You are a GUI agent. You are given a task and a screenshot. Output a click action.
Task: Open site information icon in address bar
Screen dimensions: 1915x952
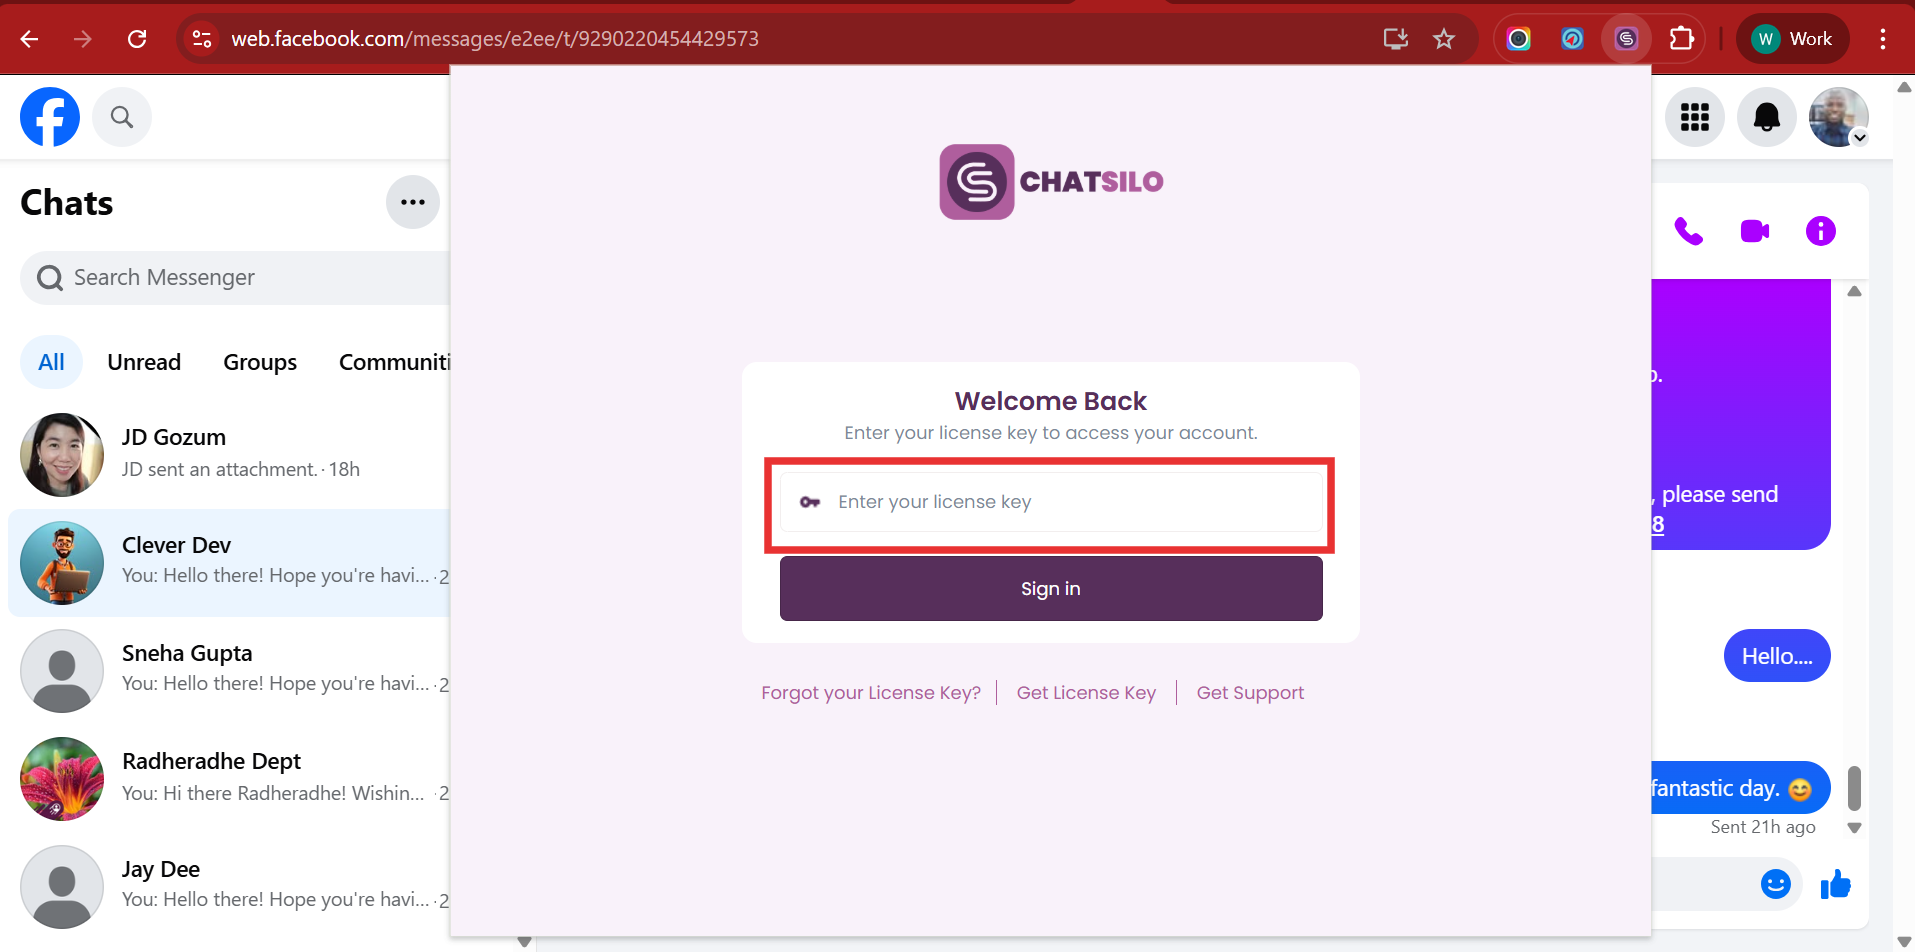[x=202, y=39]
